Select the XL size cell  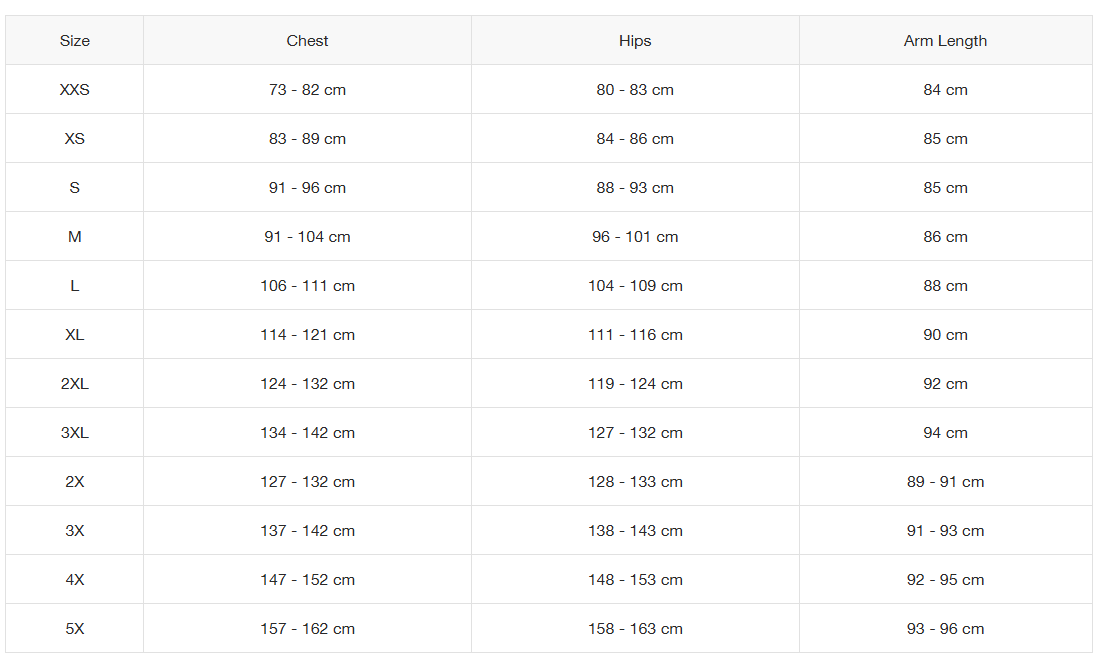74,335
